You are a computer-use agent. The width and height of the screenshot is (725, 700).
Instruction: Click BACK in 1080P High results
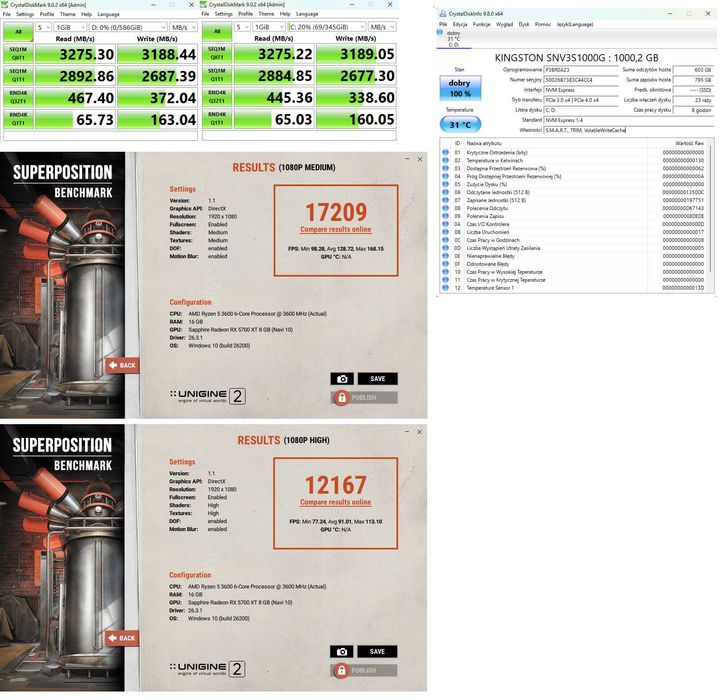pyautogui.click(x=122, y=638)
